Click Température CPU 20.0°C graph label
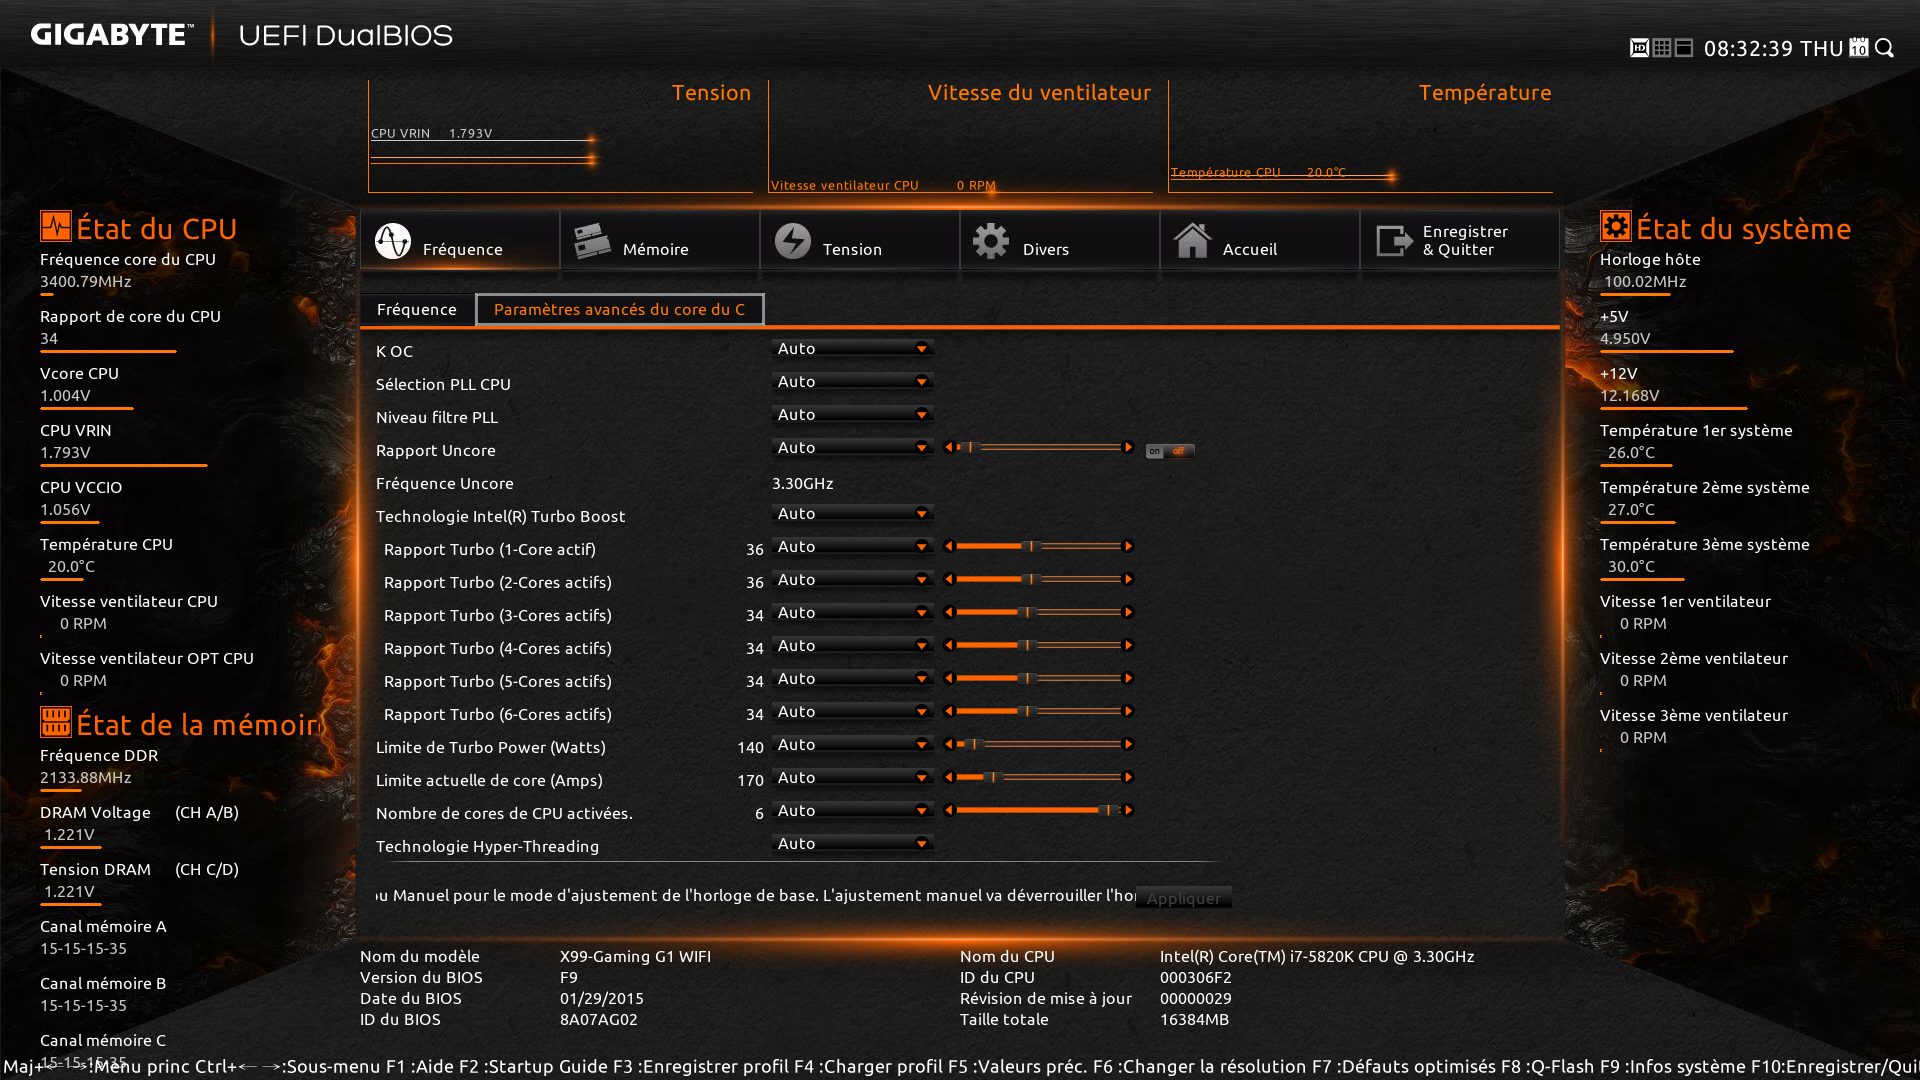Viewport: 1920px width, 1080px height. click(x=1258, y=172)
